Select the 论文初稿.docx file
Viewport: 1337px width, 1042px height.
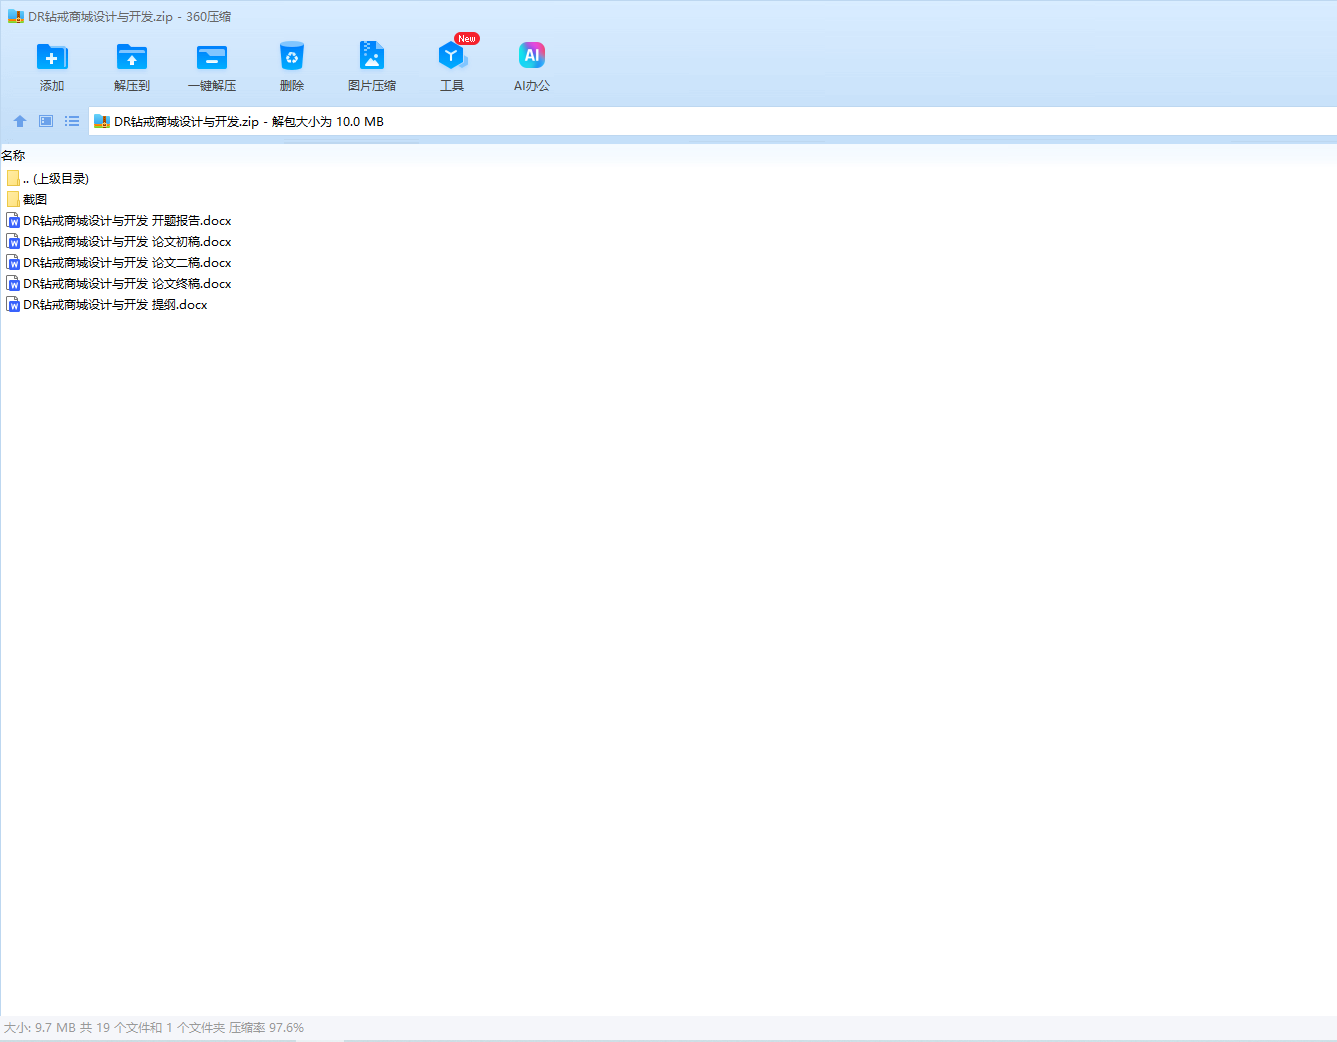[127, 242]
